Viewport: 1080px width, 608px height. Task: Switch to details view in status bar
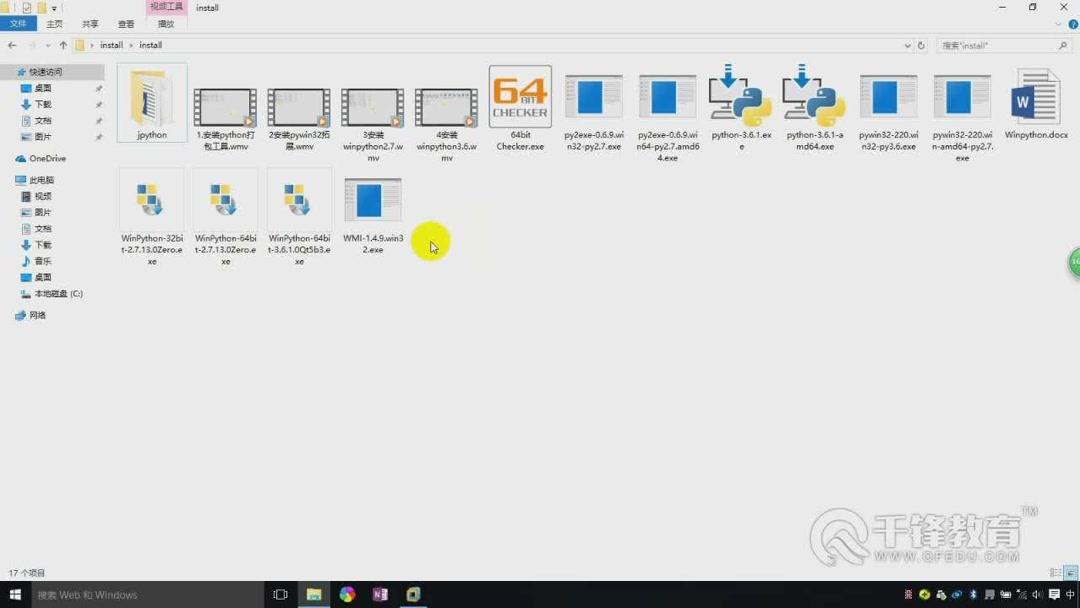click(x=1053, y=572)
